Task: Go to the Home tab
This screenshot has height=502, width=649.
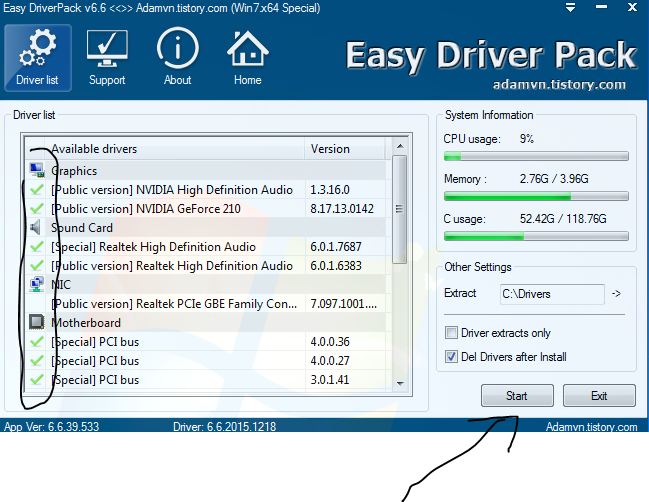Action: [248, 58]
